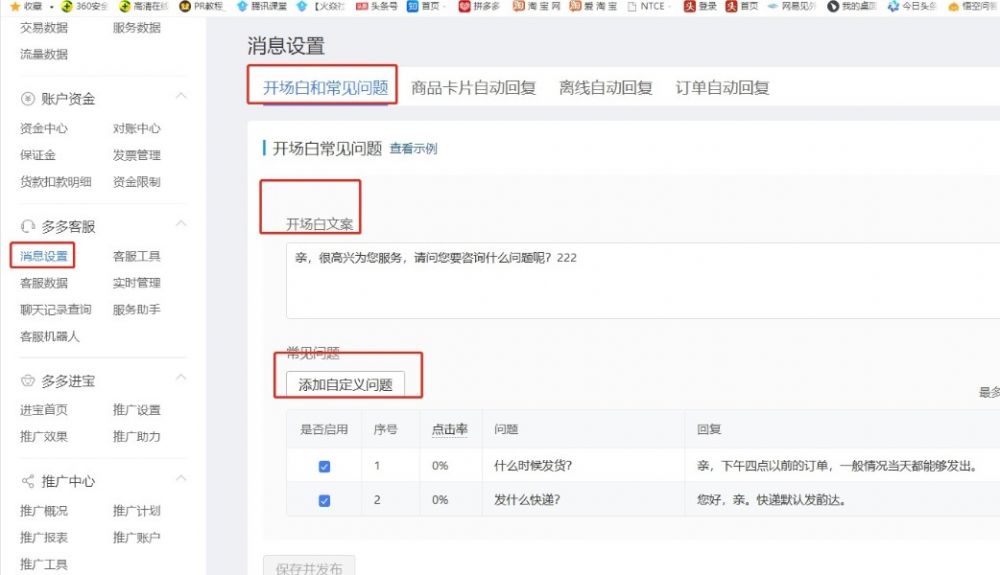Open the 淘宝网 bookmark
1000x575 pixels.
click(x=536, y=6)
